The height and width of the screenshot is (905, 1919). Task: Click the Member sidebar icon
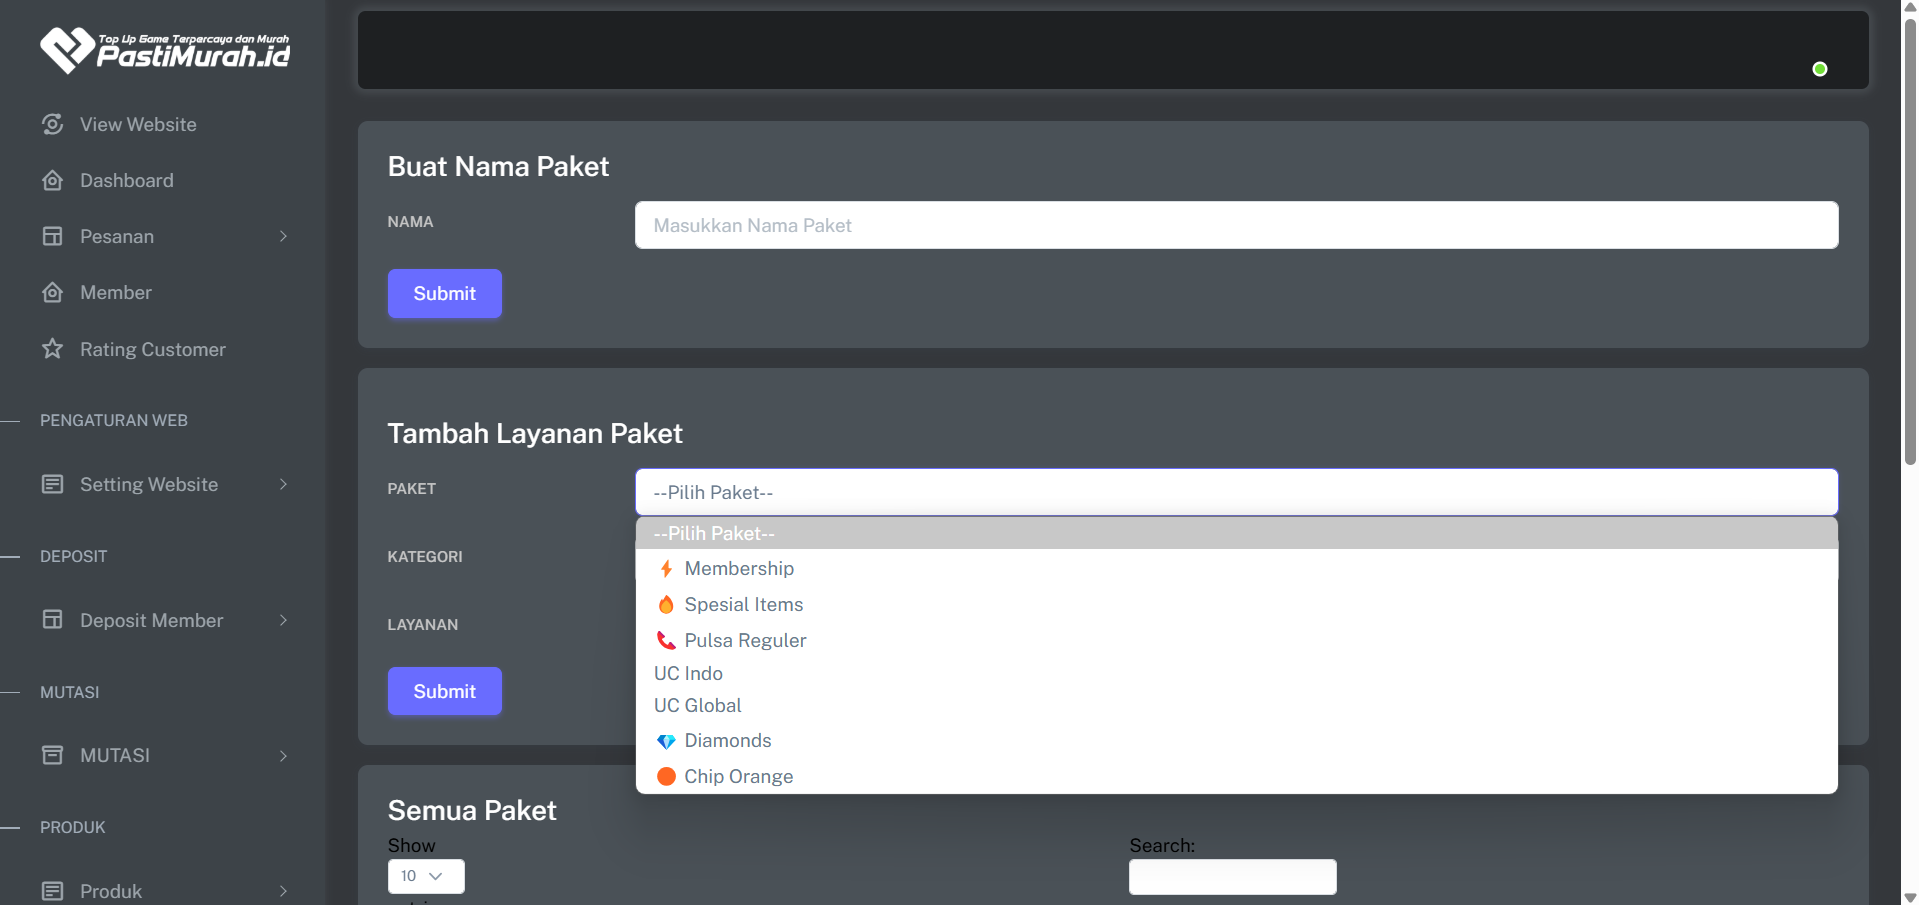[53, 293]
